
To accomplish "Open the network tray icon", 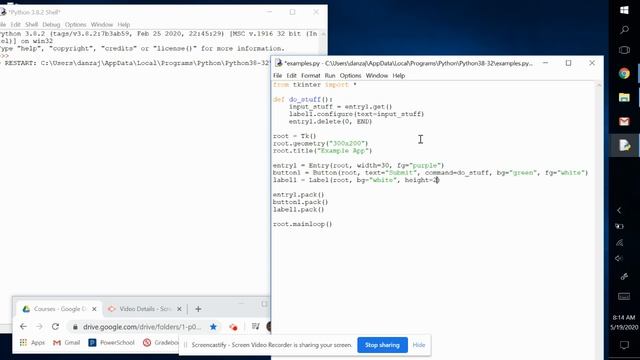I will tap(619, 242).
